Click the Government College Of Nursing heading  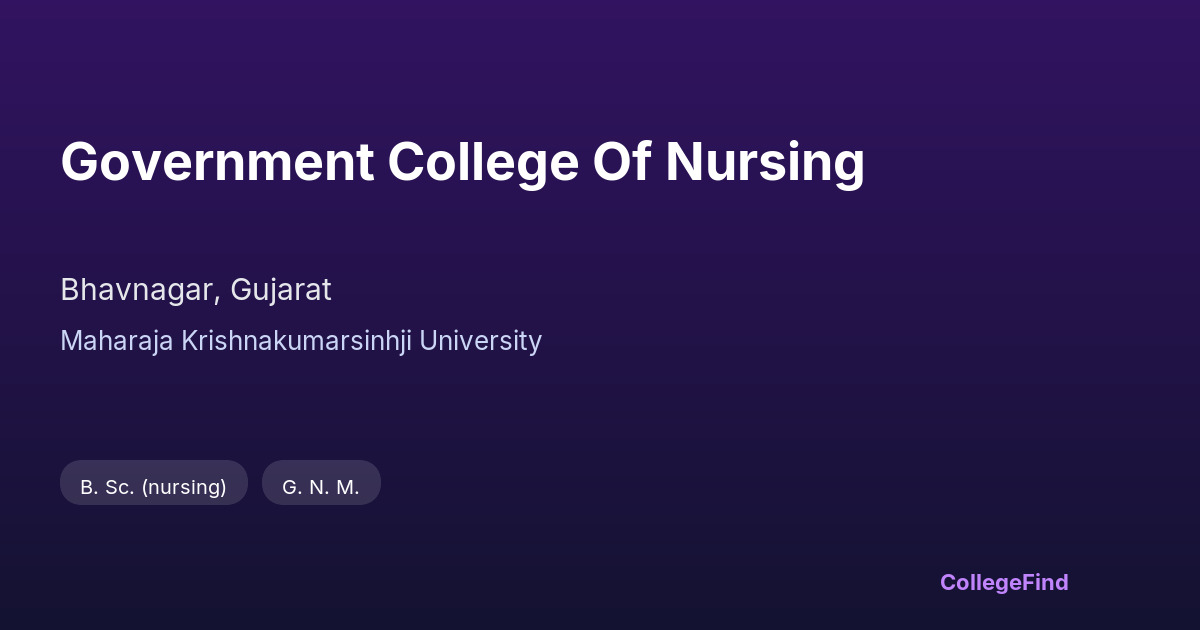(x=462, y=162)
